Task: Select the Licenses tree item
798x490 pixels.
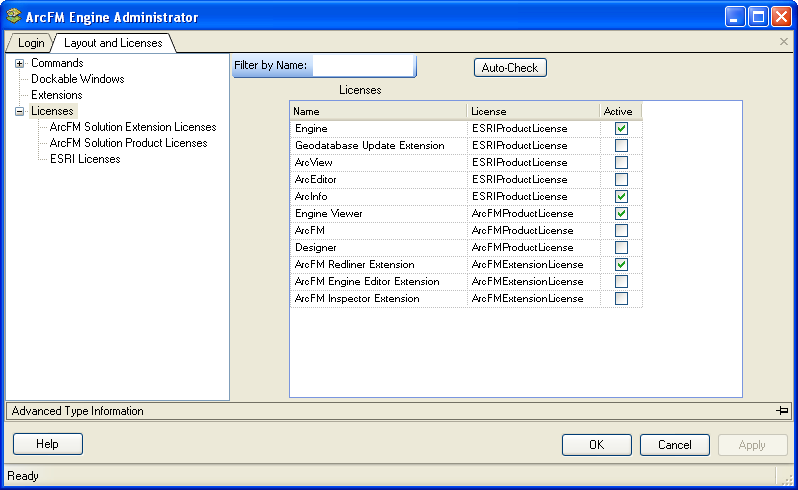Action: click(52, 111)
